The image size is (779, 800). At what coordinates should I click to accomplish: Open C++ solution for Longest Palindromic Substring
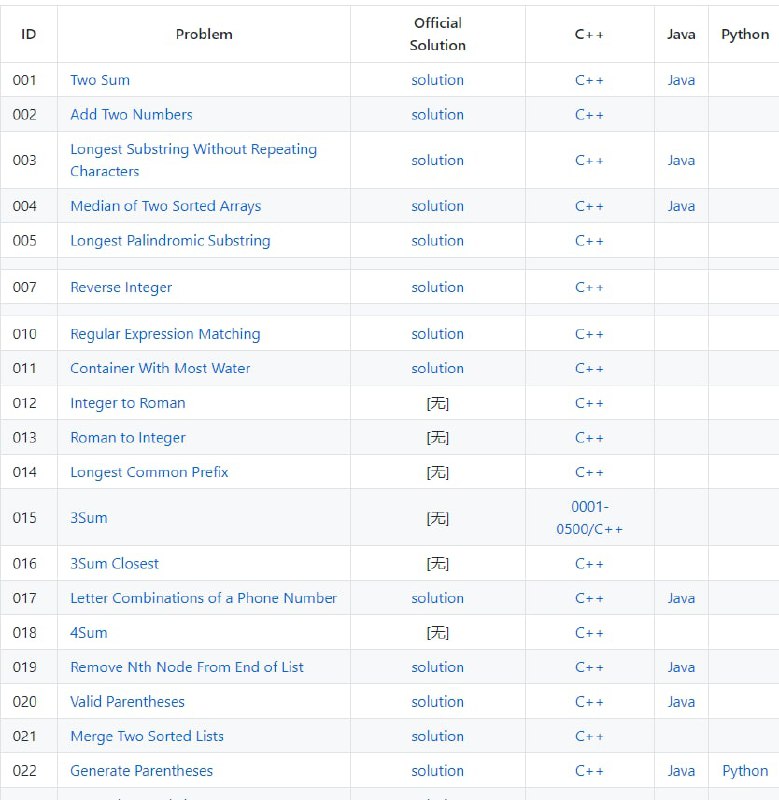589,241
